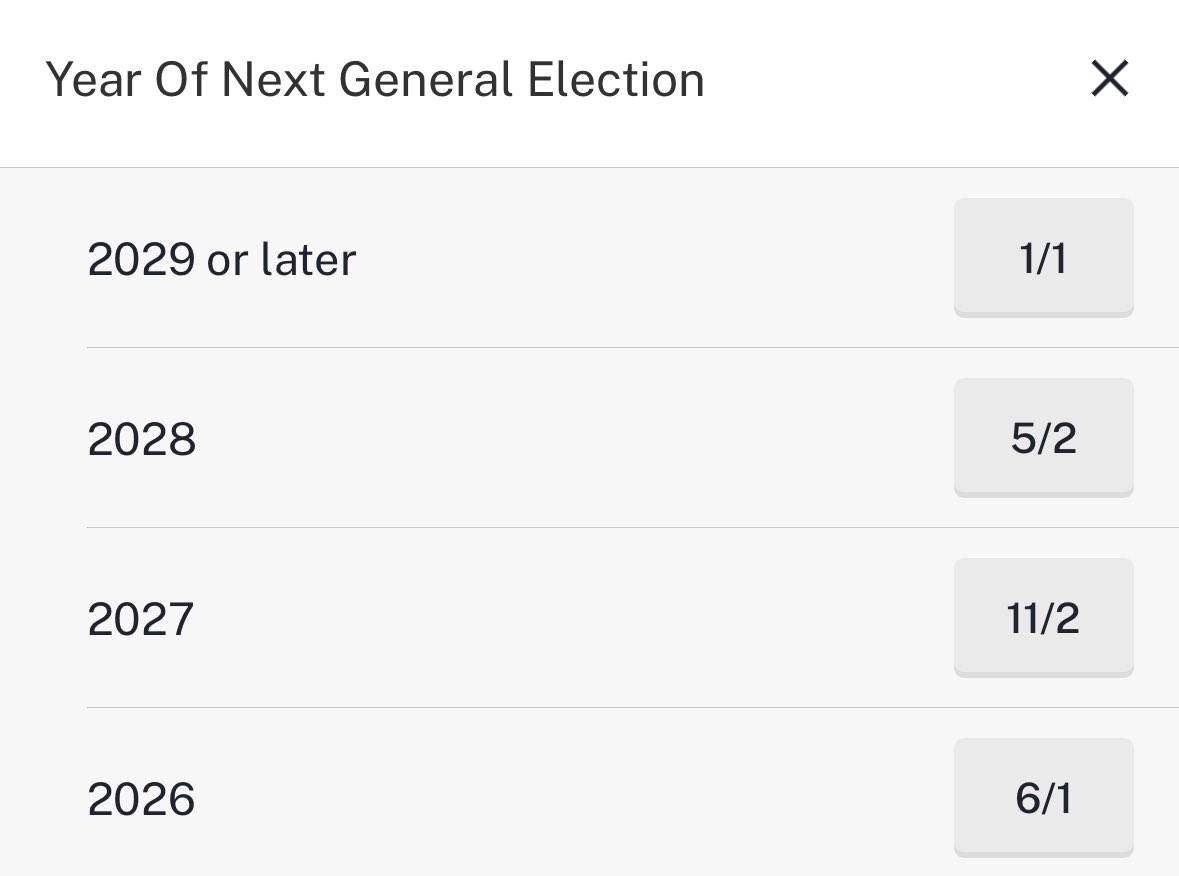Pick the 5/2 odds button for 2028
The width and height of the screenshot is (1179, 876).
point(1044,438)
